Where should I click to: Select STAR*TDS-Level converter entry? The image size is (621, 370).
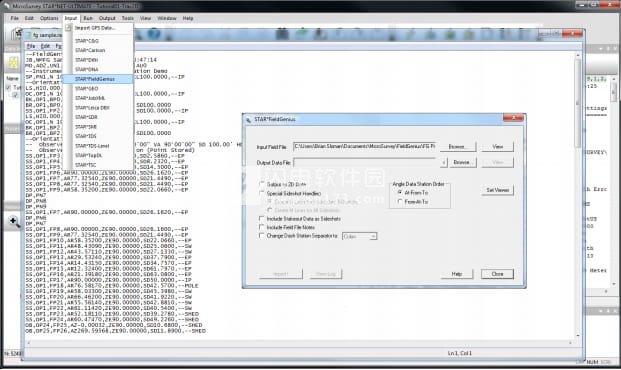click(x=98, y=146)
